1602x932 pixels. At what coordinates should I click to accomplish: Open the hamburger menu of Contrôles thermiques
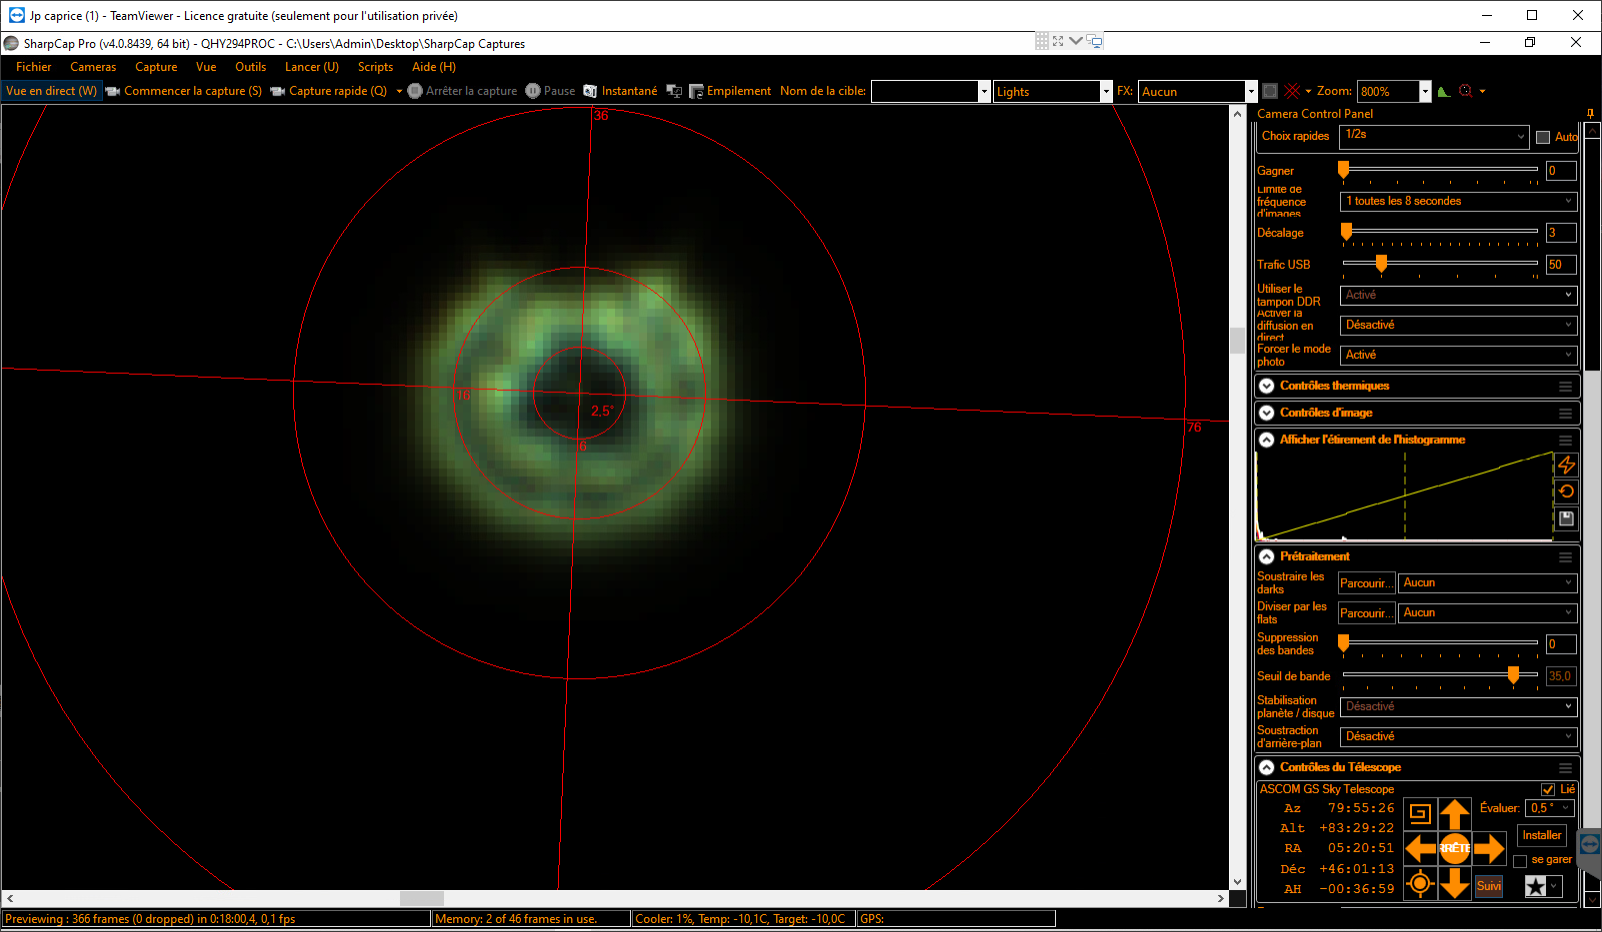(x=1565, y=386)
